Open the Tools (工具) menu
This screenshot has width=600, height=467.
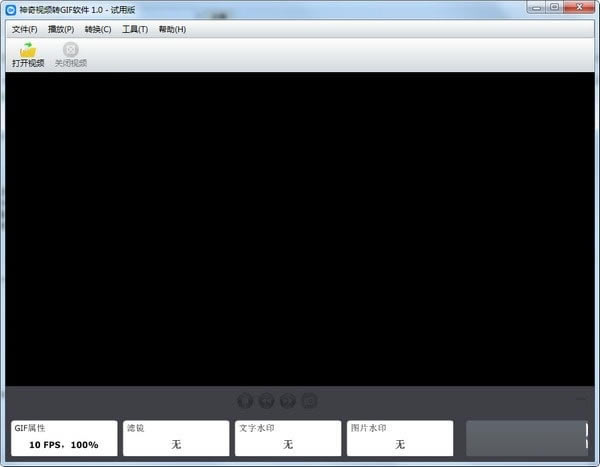135,29
